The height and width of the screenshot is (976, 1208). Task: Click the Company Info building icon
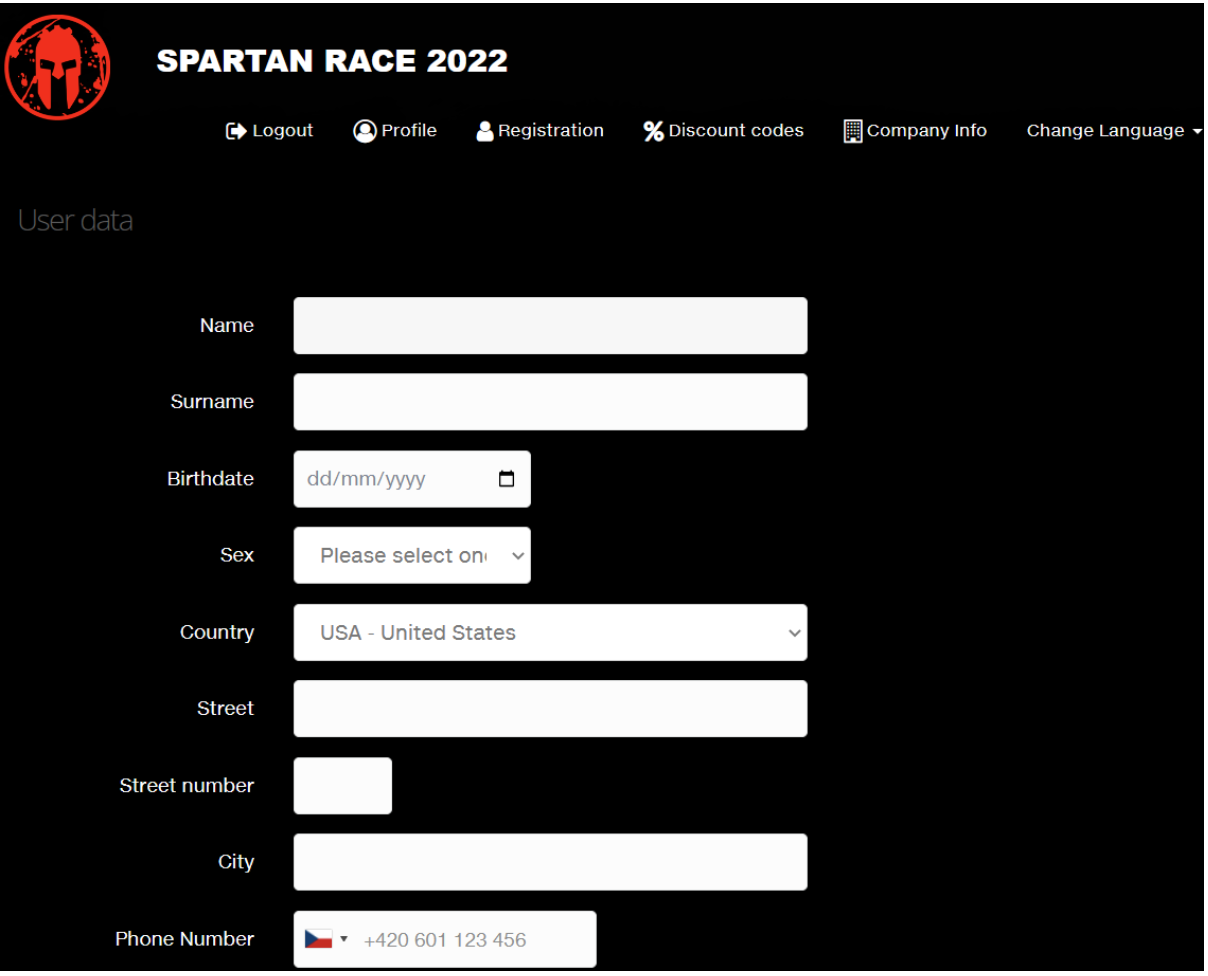point(853,131)
